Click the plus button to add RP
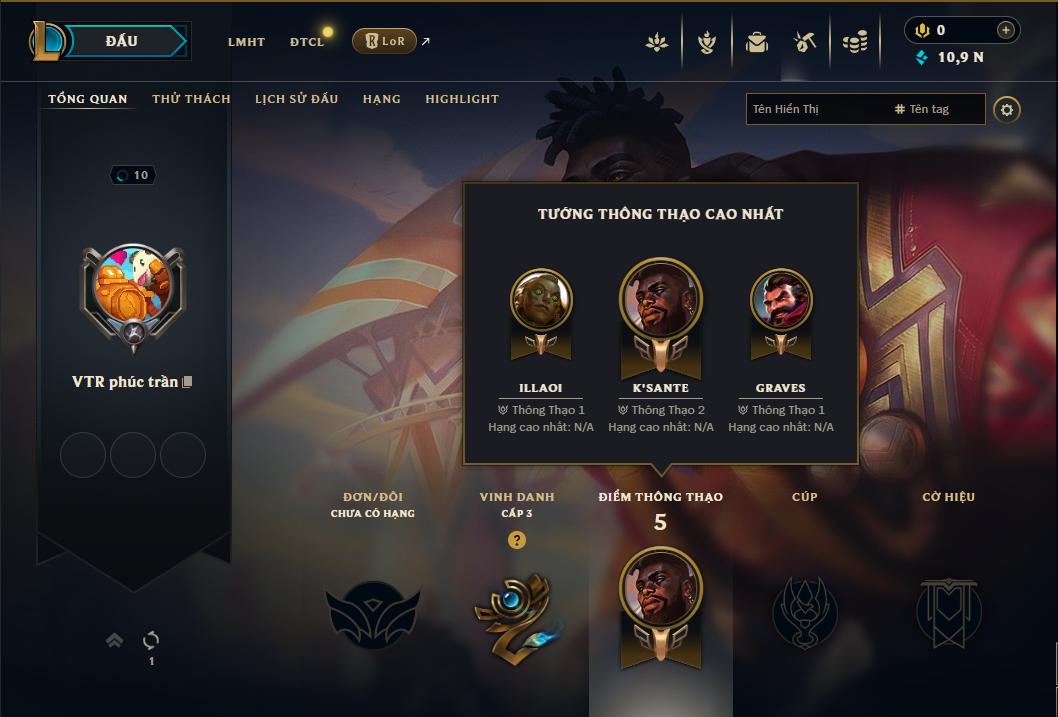Screen dimensions: 1058x717 pos(1005,30)
